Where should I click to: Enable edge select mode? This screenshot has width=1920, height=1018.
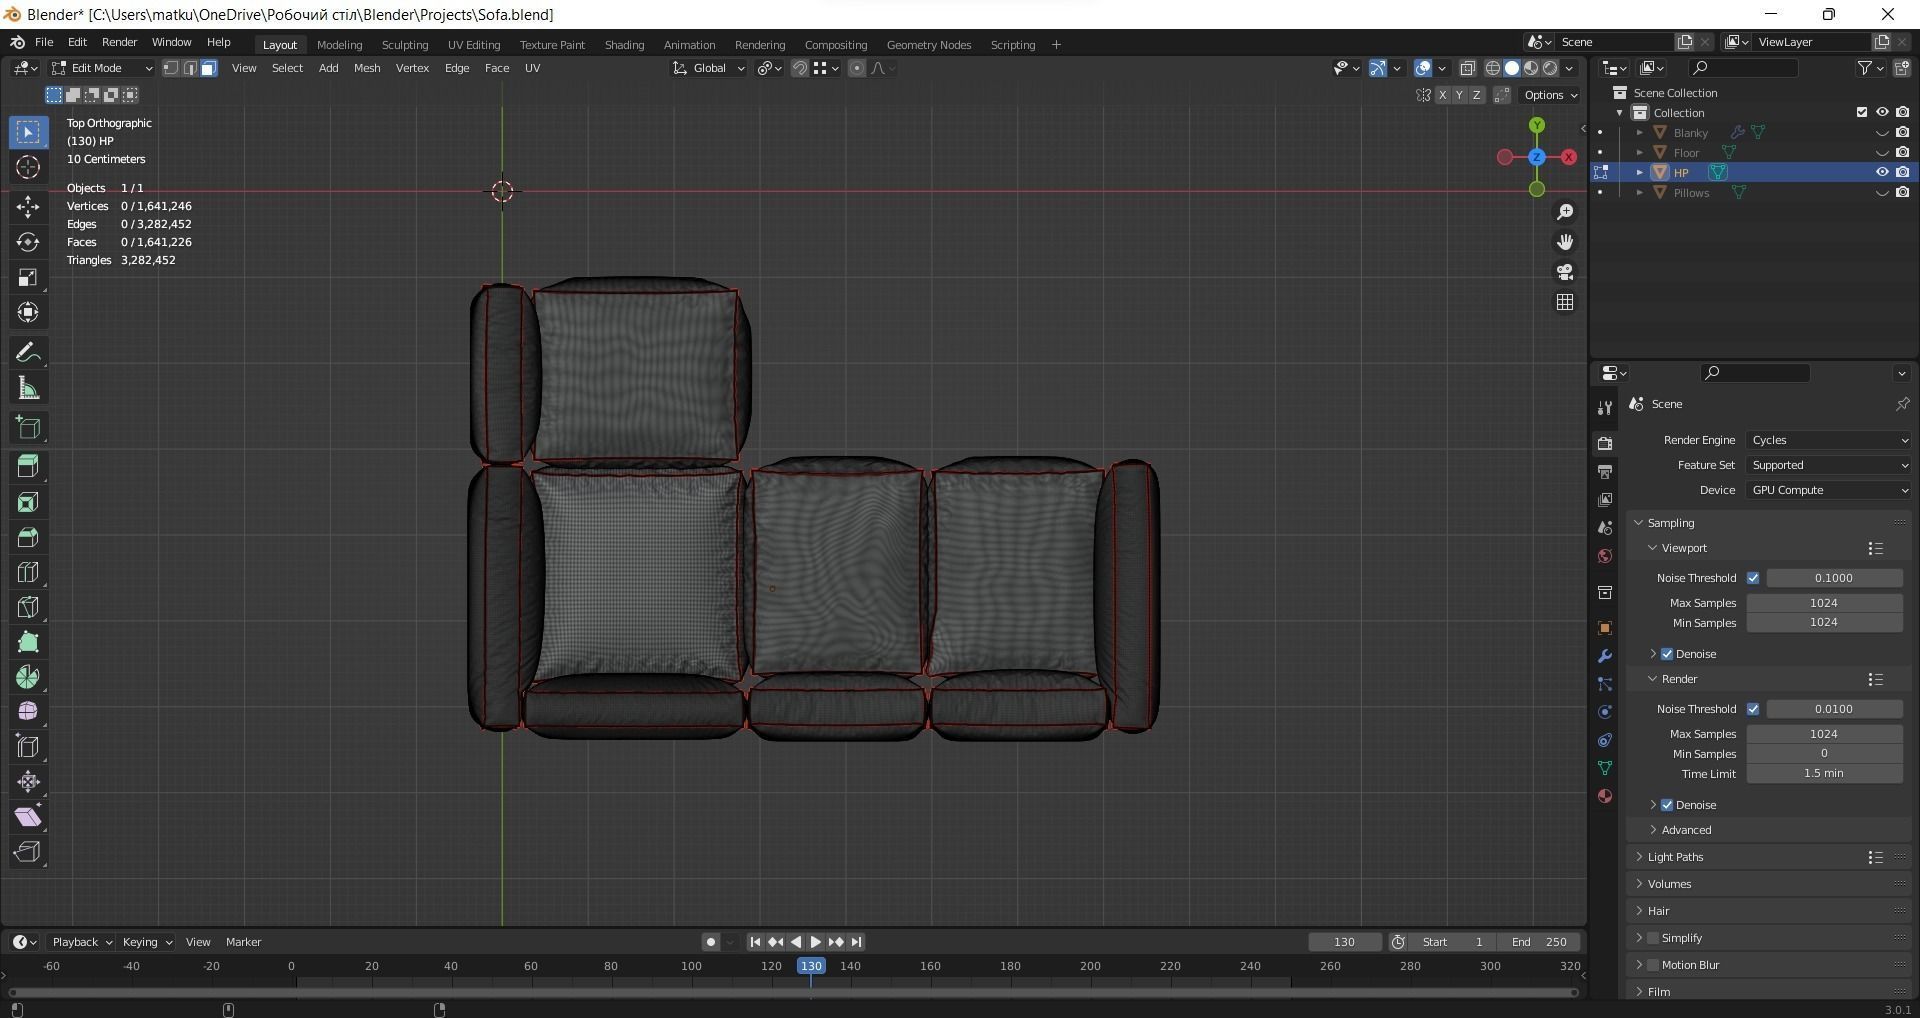[x=190, y=68]
